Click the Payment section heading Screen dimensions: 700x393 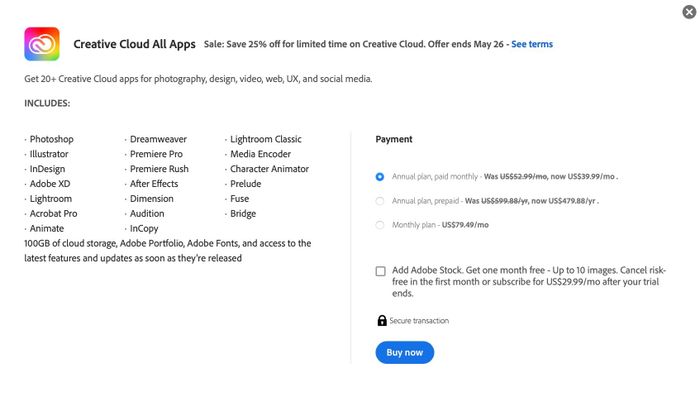pos(394,139)
